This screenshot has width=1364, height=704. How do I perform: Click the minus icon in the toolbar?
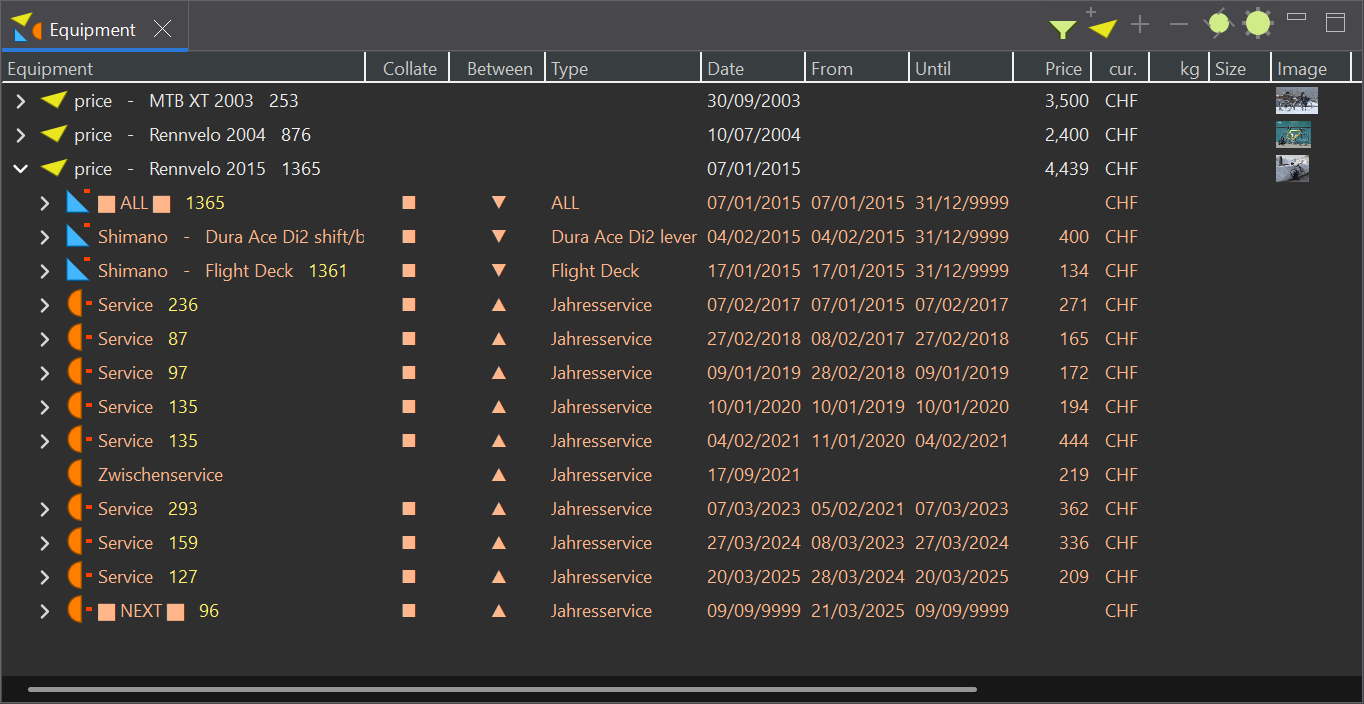(1179, 24)
